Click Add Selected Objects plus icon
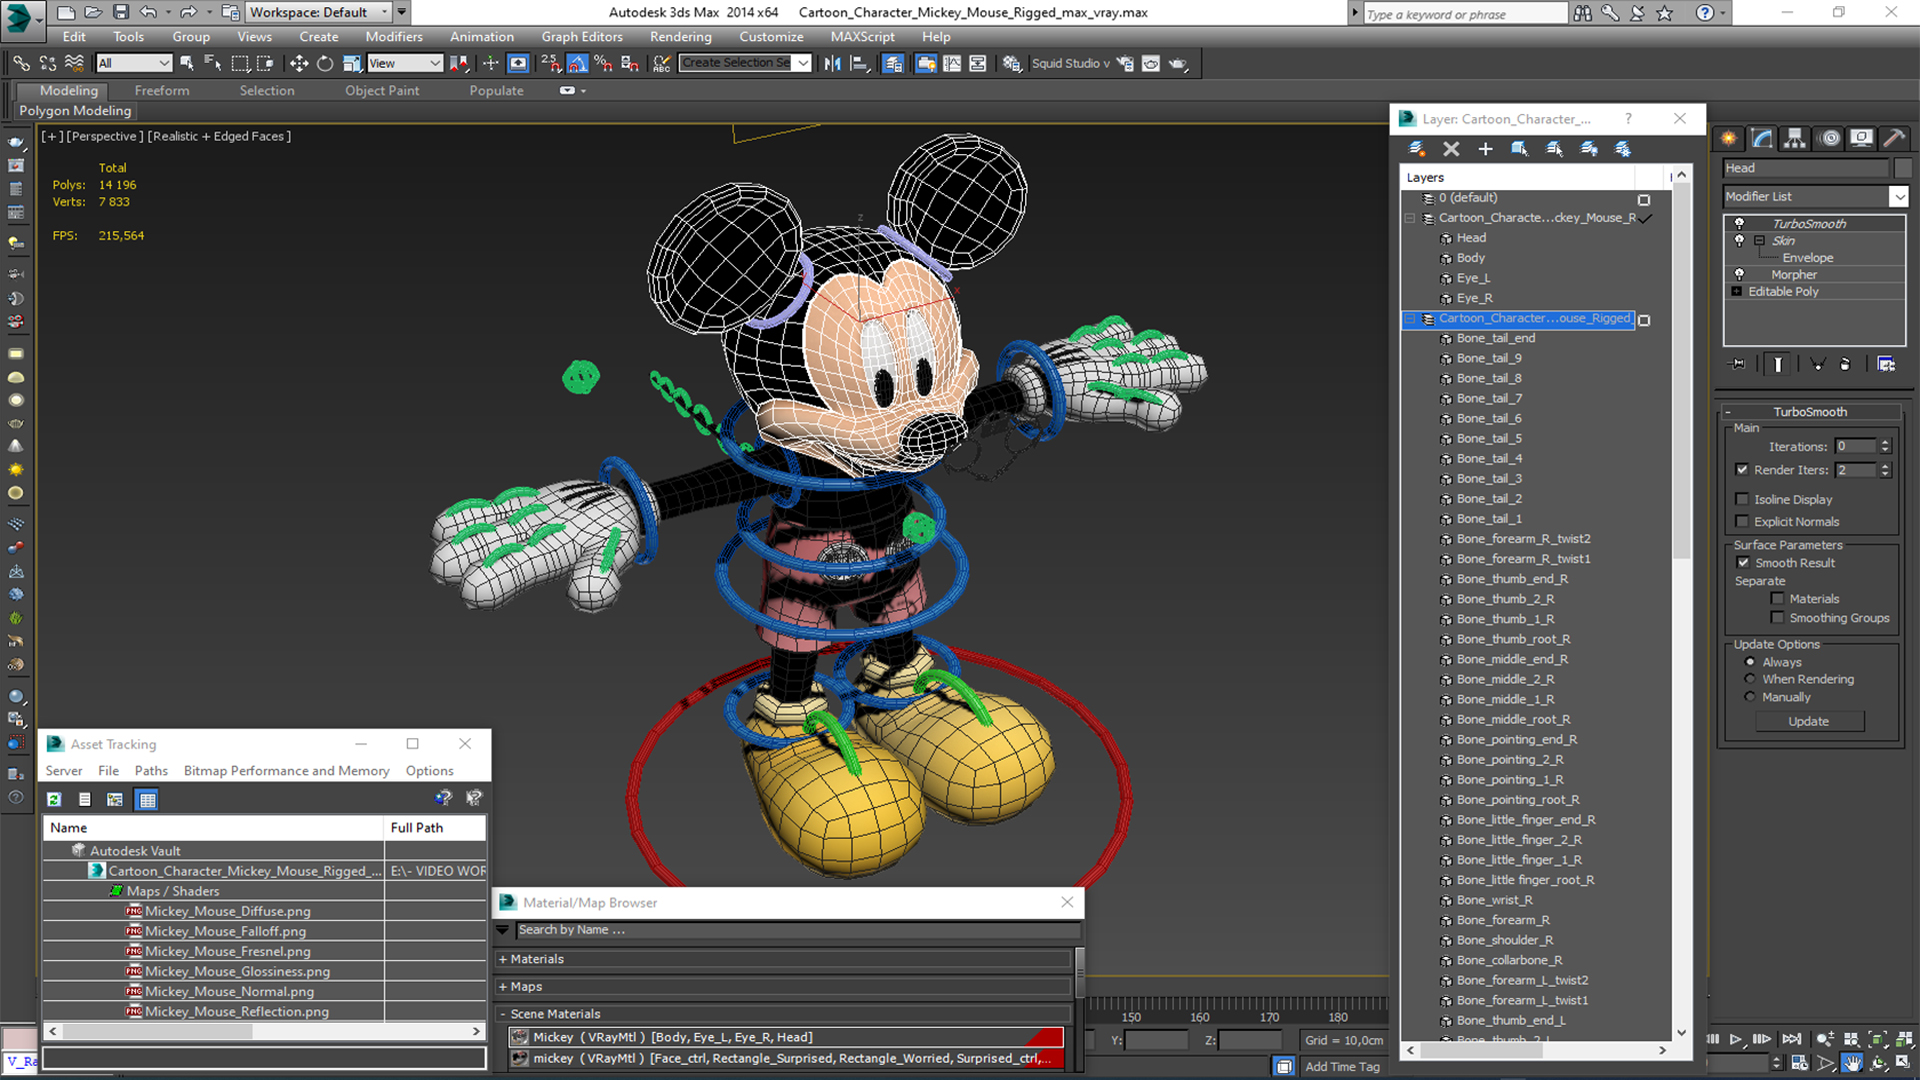The width and height of the screenshot is (1920, 1080). tap(1485, 149)
